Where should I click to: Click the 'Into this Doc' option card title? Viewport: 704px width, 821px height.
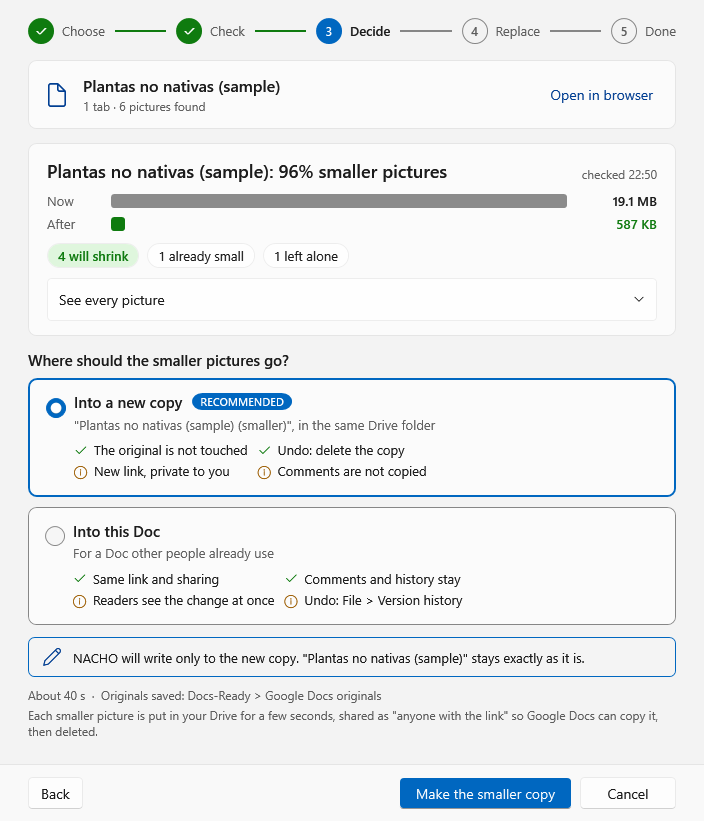click(x=116, y=531)
